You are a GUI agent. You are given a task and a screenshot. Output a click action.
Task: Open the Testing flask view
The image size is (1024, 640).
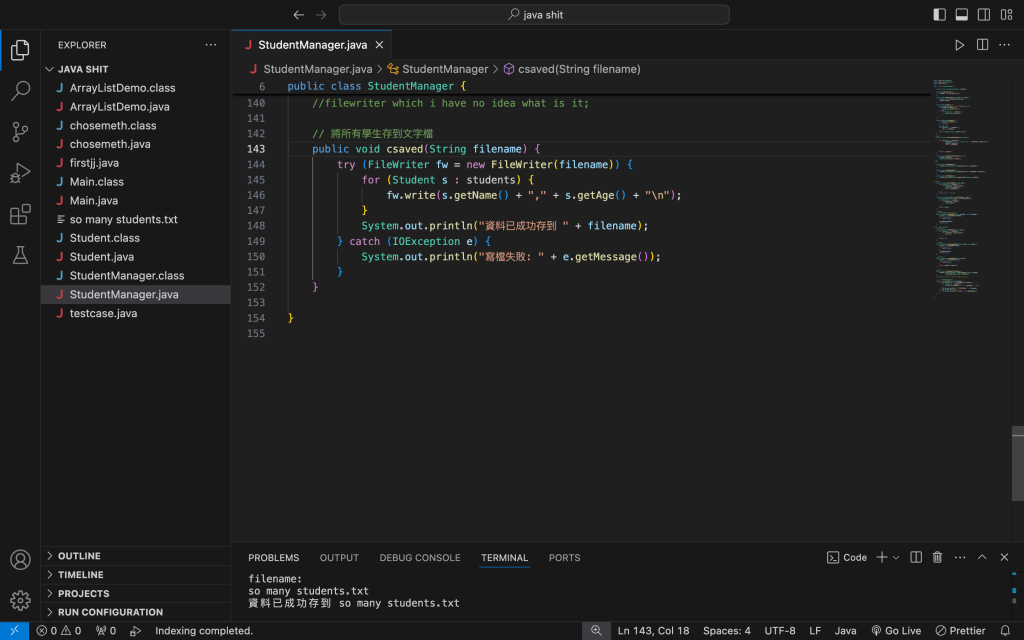[x=20, y=255]
